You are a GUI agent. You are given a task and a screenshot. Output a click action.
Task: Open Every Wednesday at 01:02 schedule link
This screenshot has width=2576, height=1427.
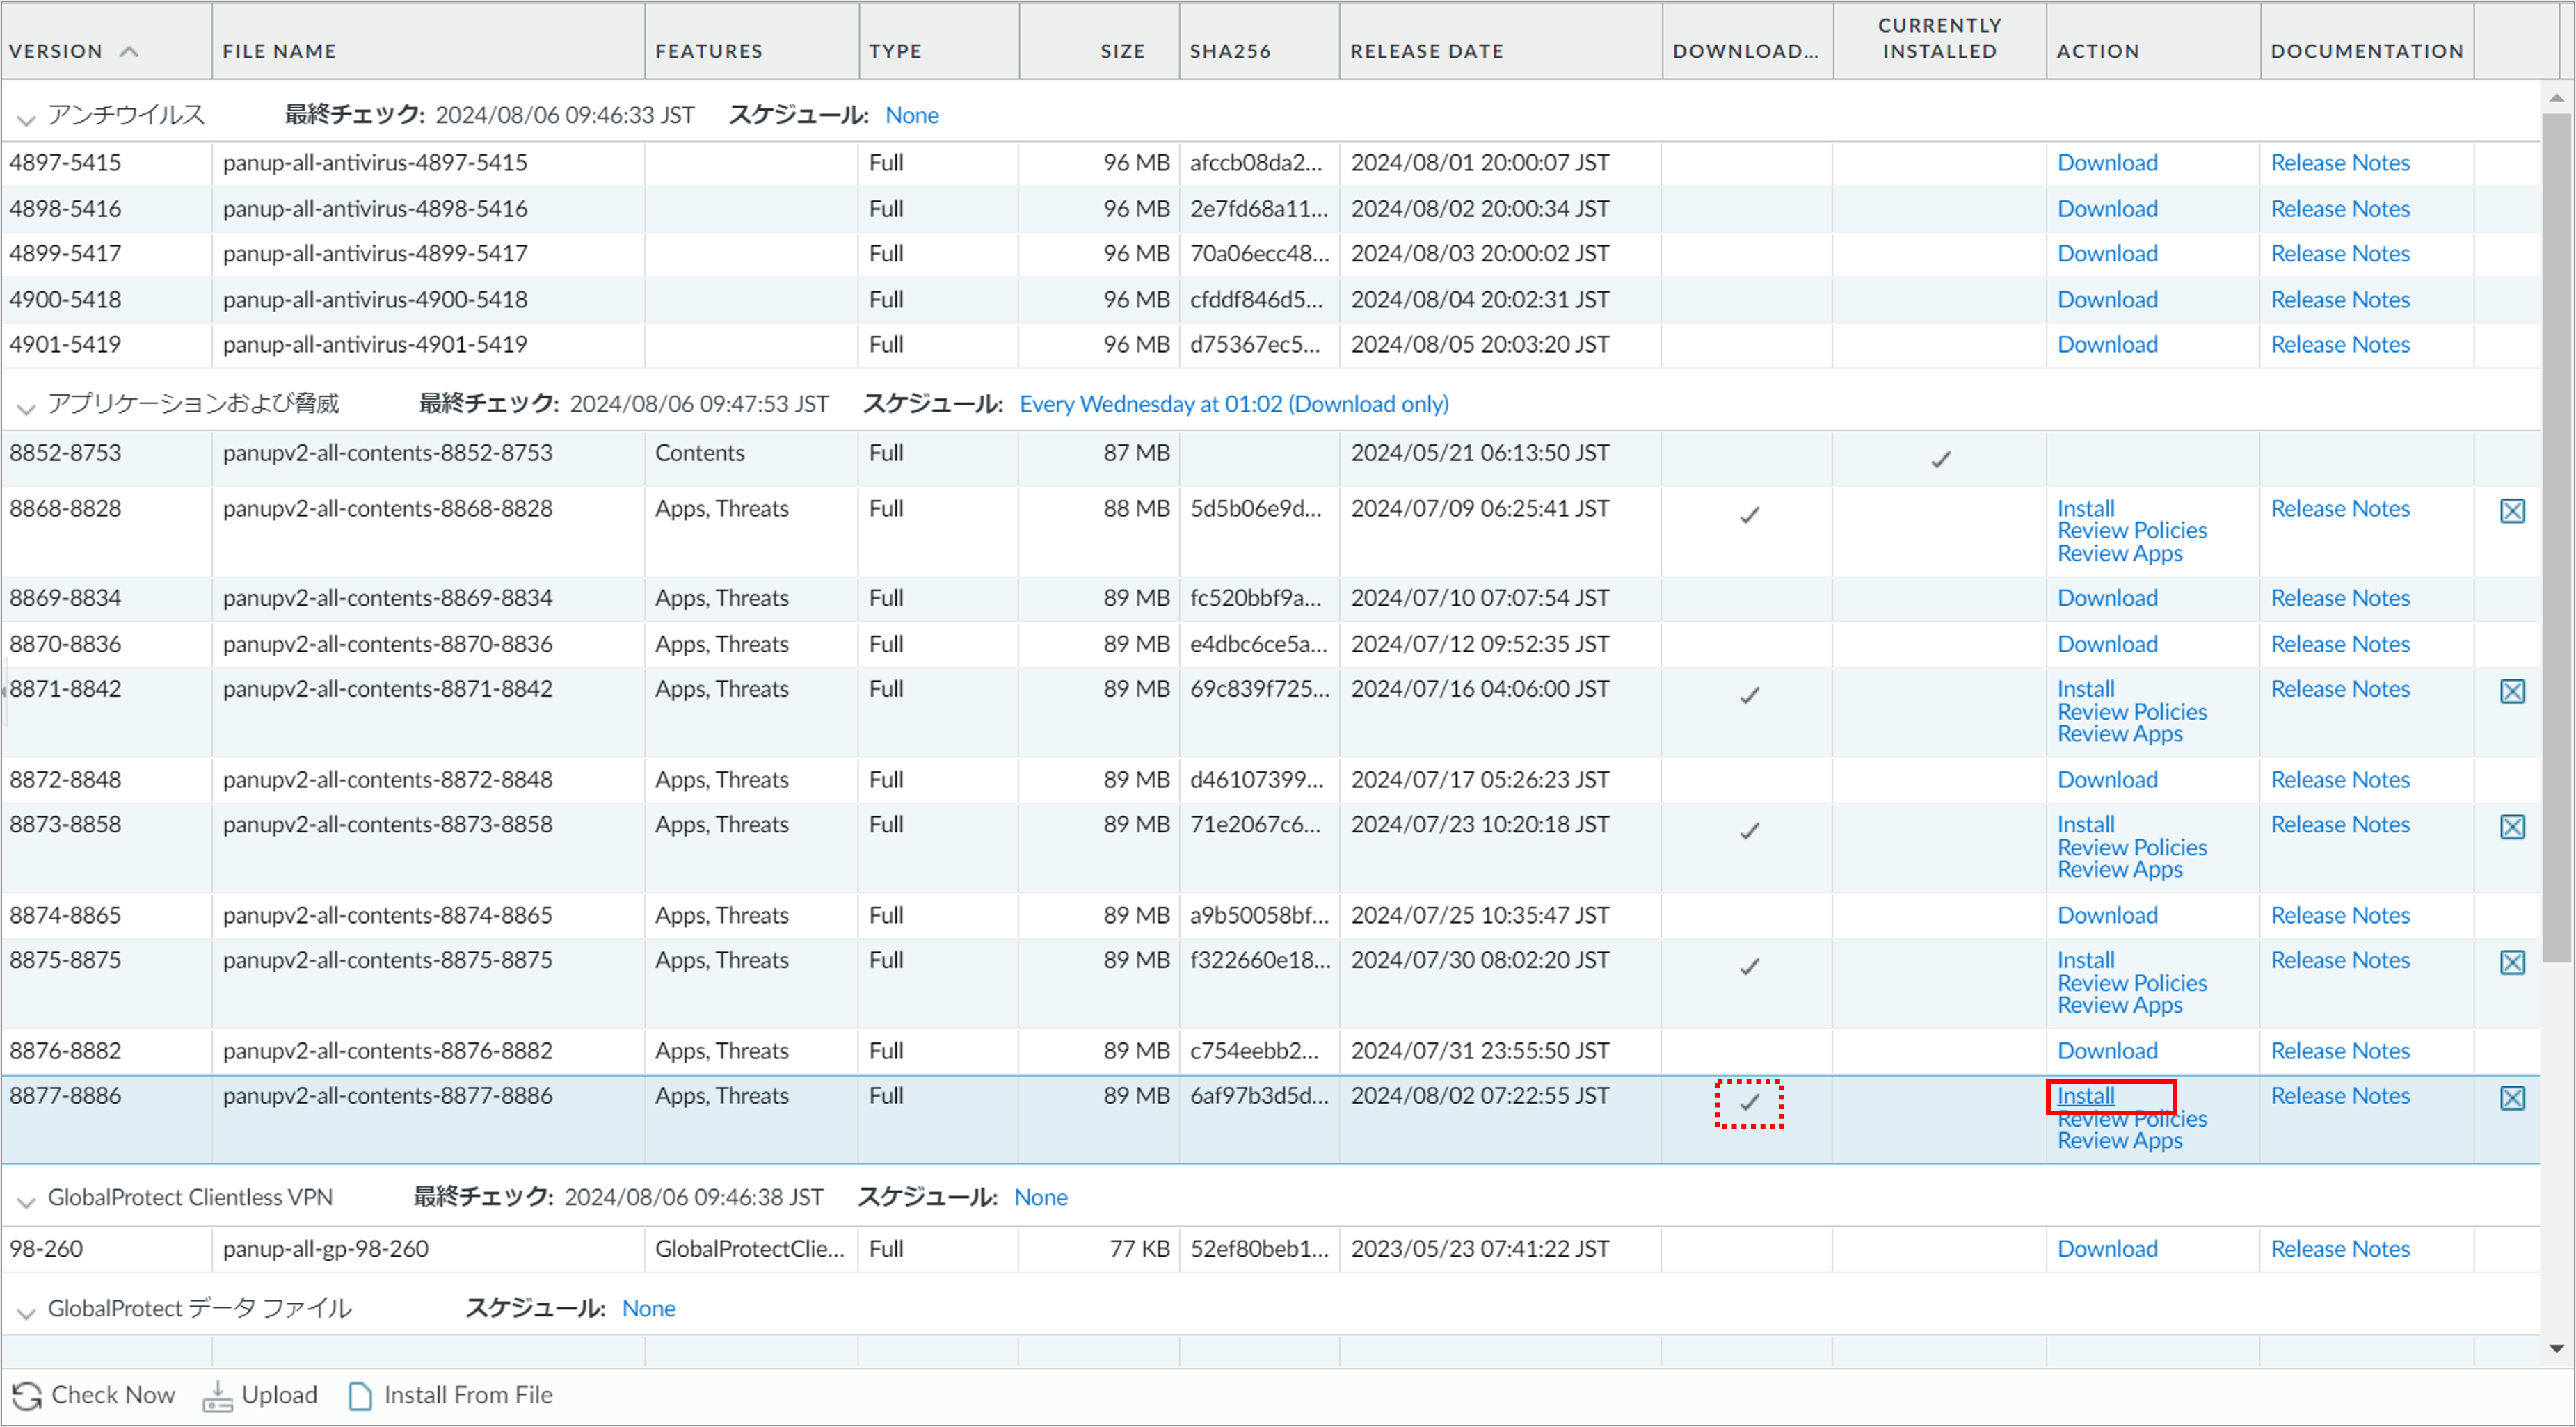[x=1234, y=404]
